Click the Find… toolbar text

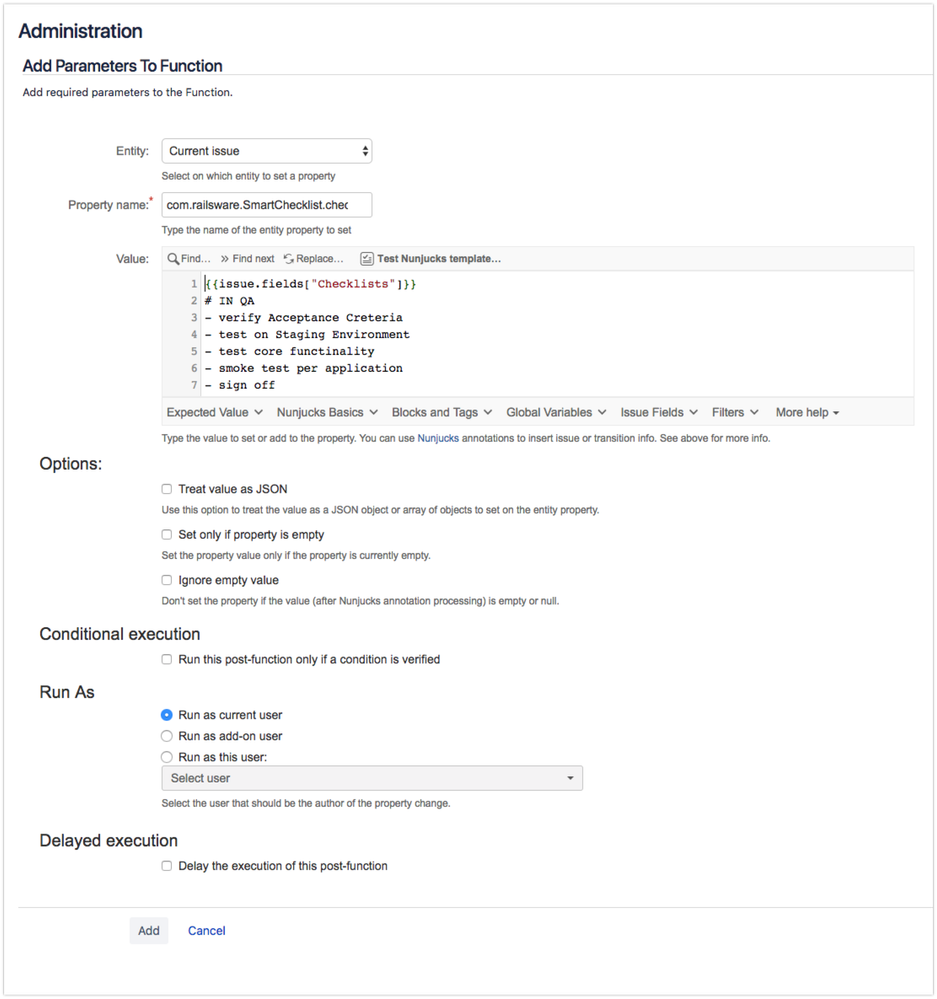tap(196, 259)
